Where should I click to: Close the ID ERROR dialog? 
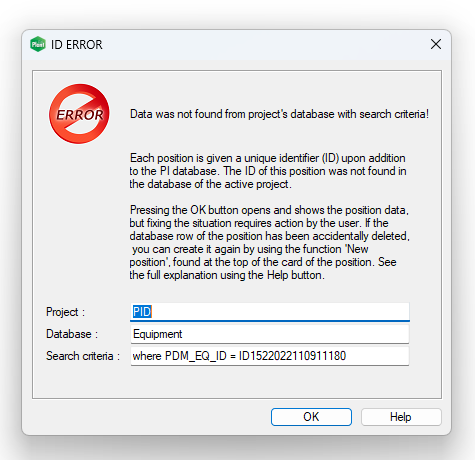436,44
